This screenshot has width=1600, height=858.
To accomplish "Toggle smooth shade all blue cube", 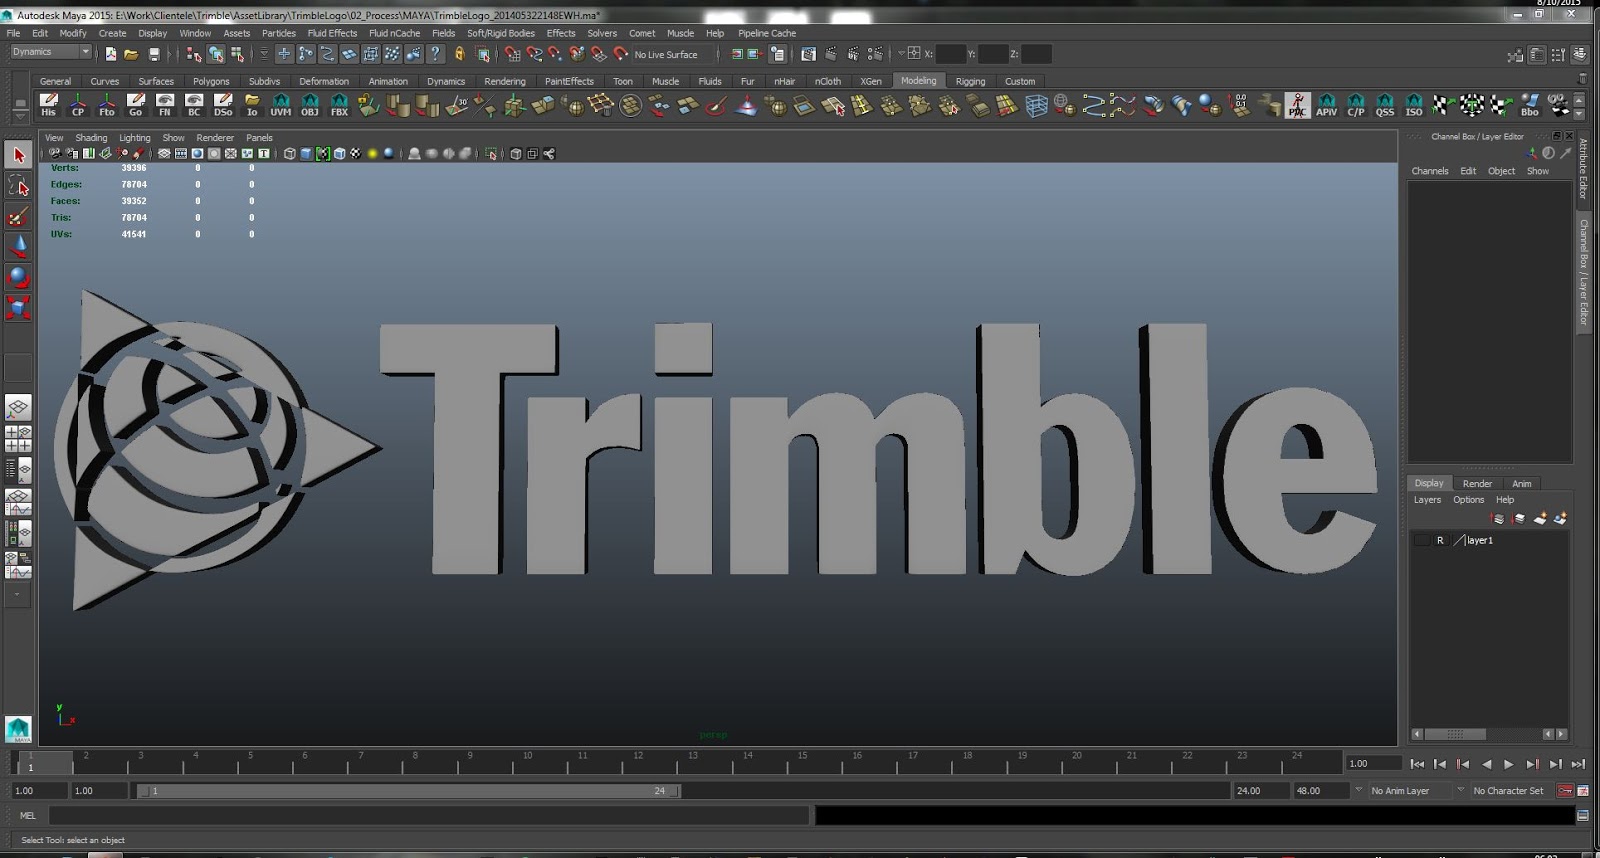I will click(306, 154).
